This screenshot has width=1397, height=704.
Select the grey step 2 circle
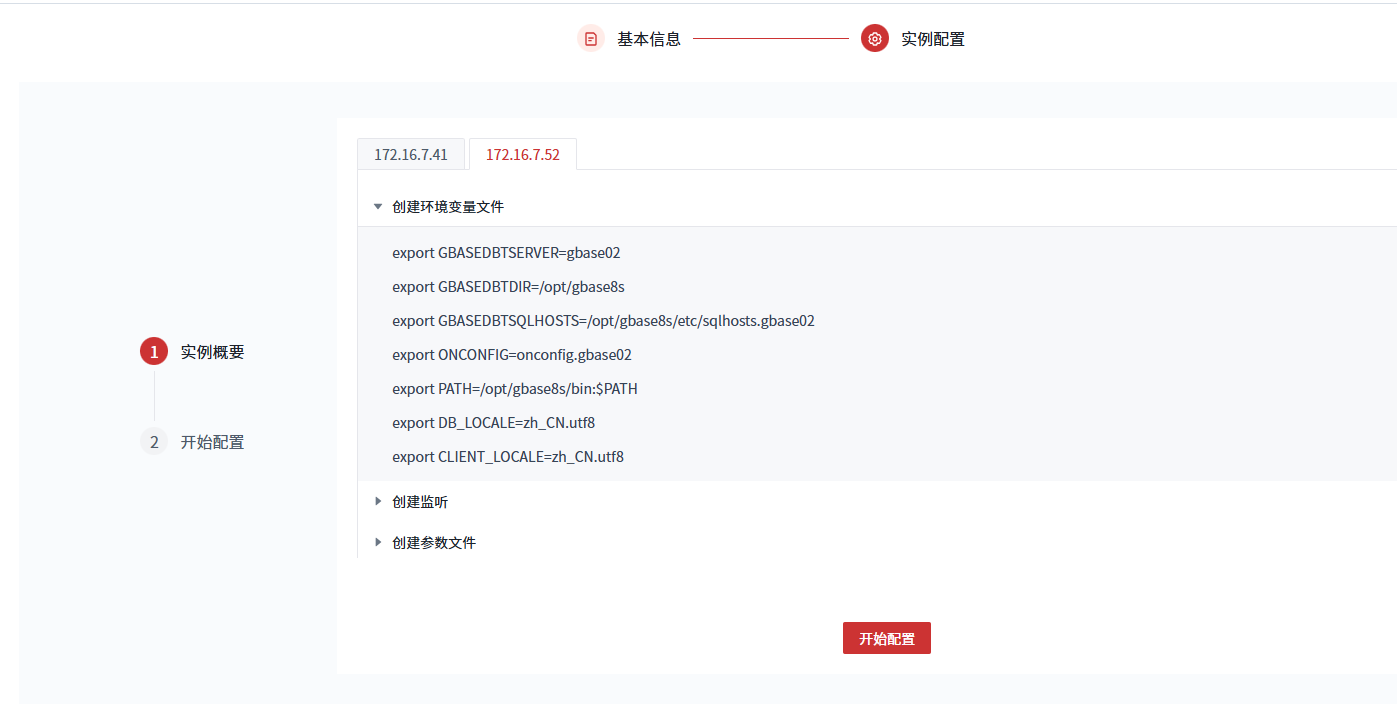[x=154, y=442]
